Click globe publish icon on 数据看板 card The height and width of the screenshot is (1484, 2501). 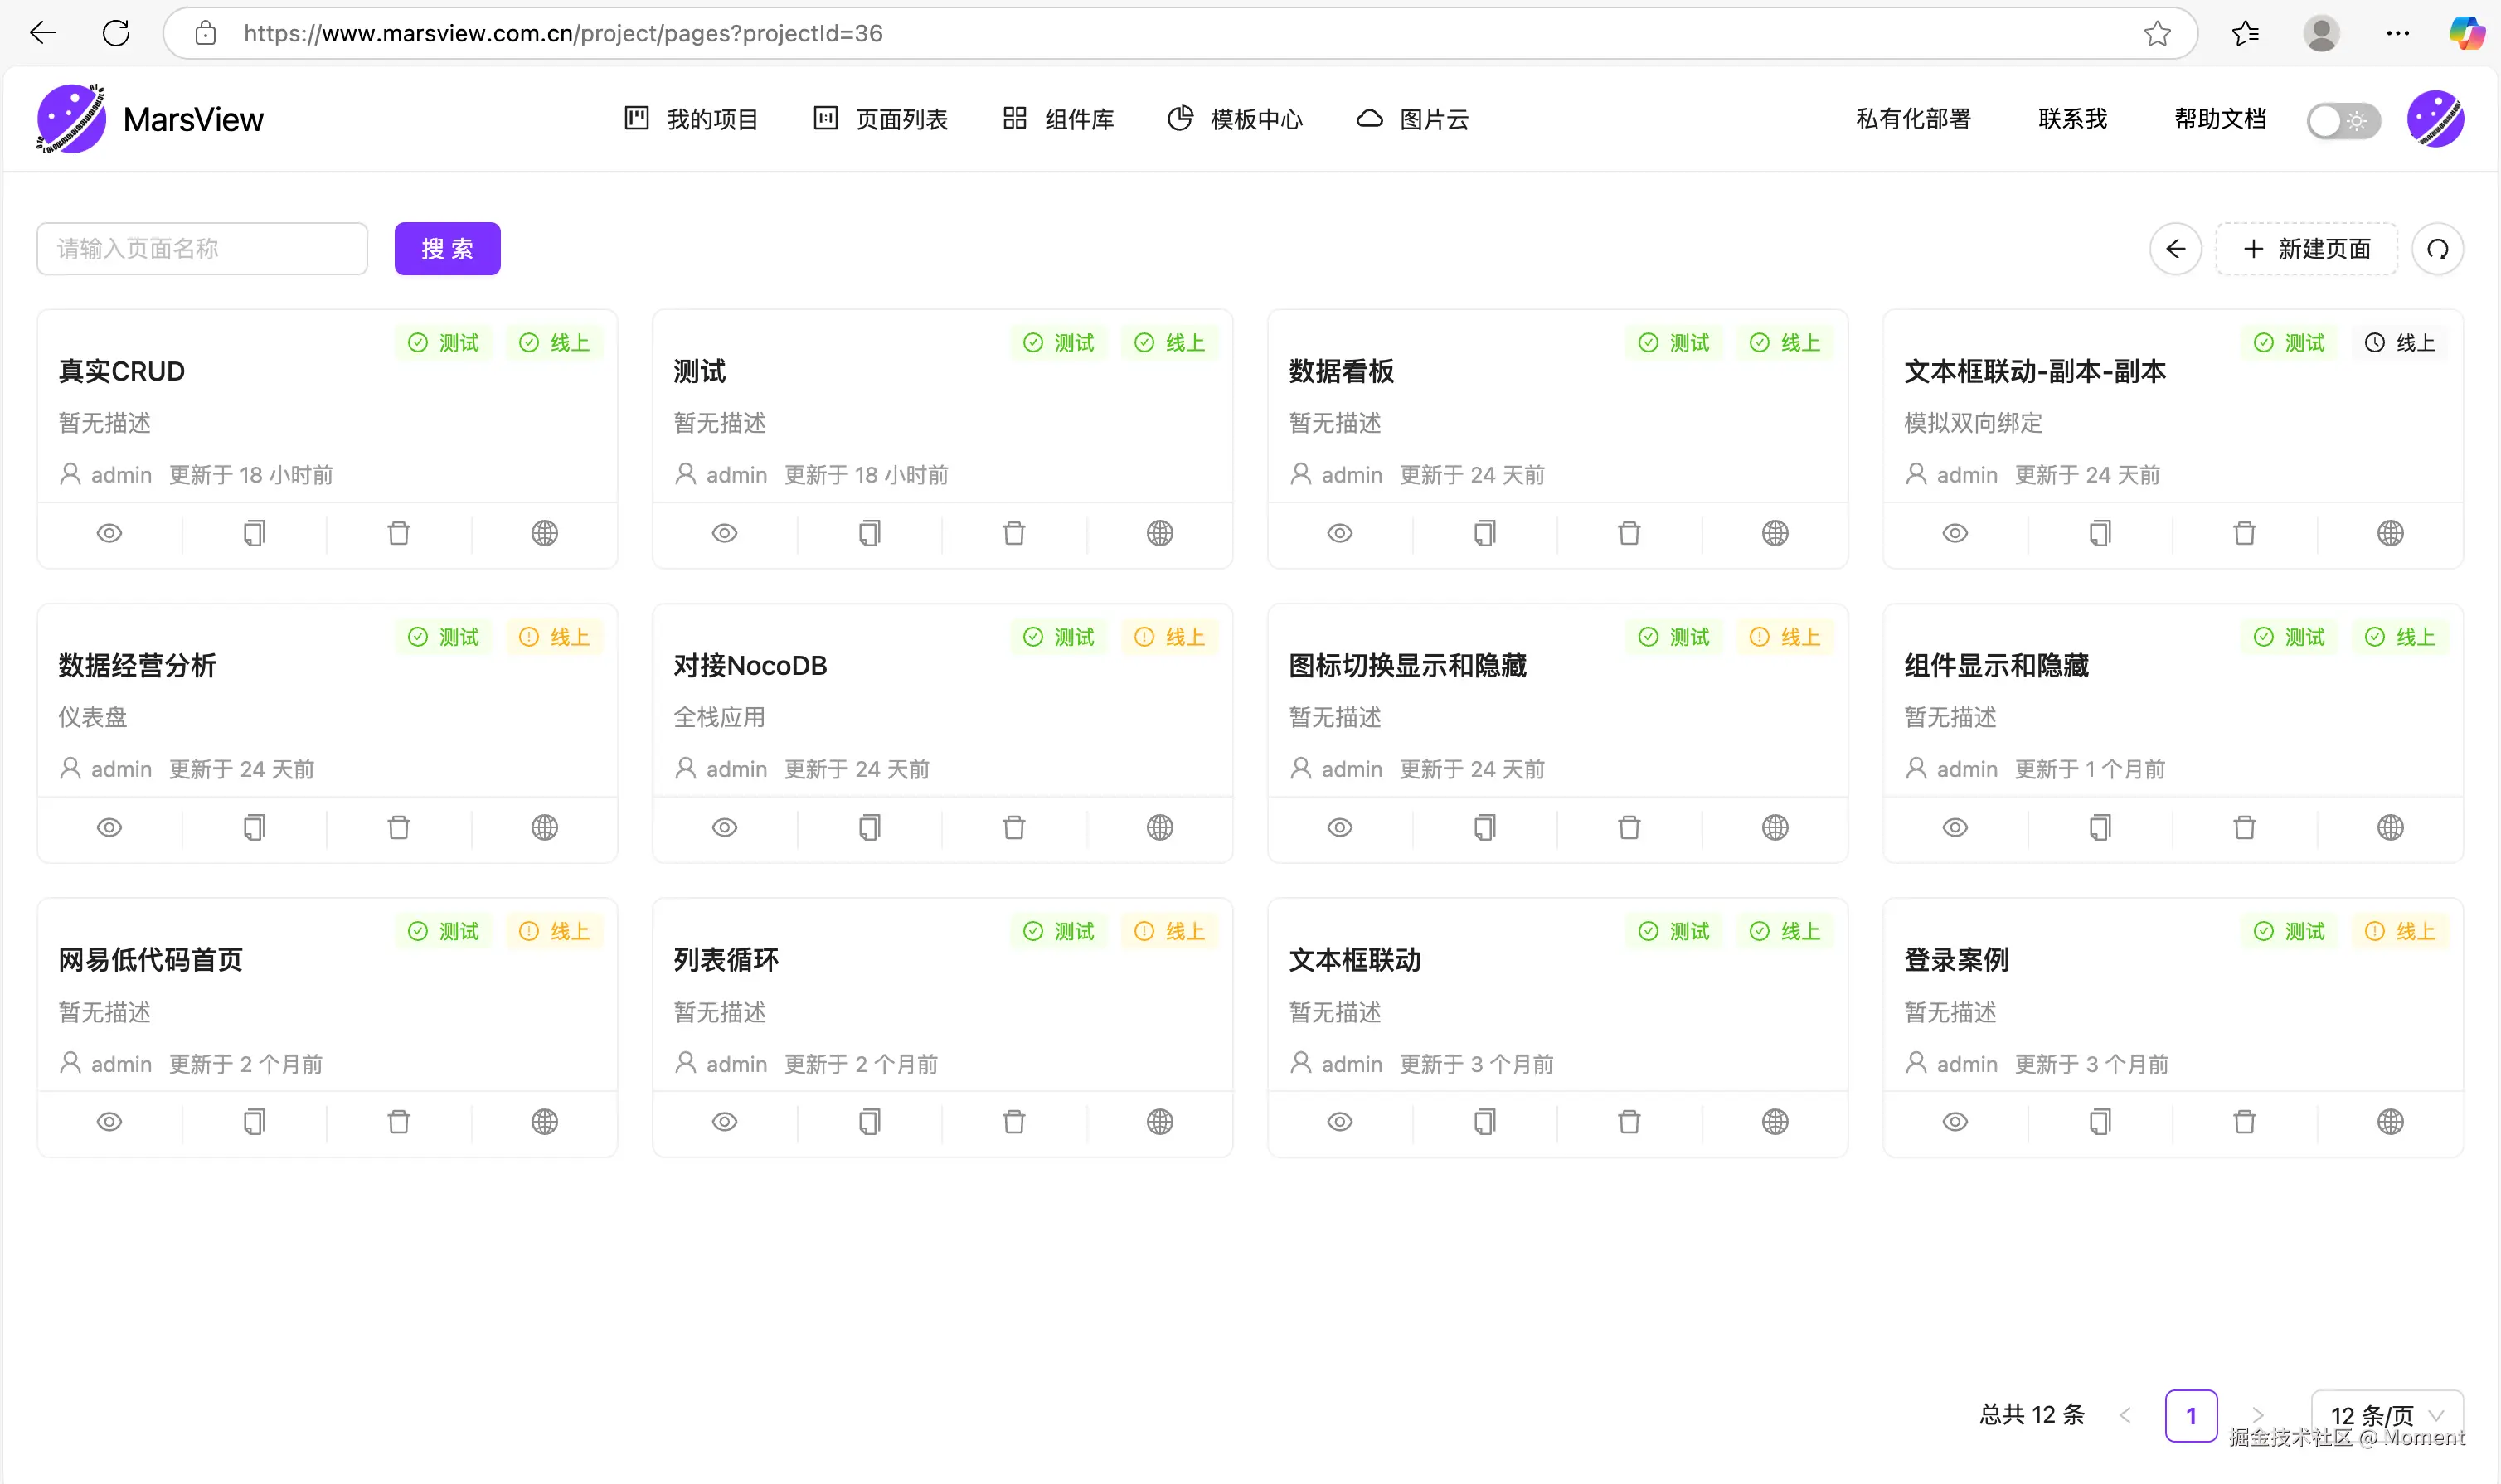tap(1775, 533)
